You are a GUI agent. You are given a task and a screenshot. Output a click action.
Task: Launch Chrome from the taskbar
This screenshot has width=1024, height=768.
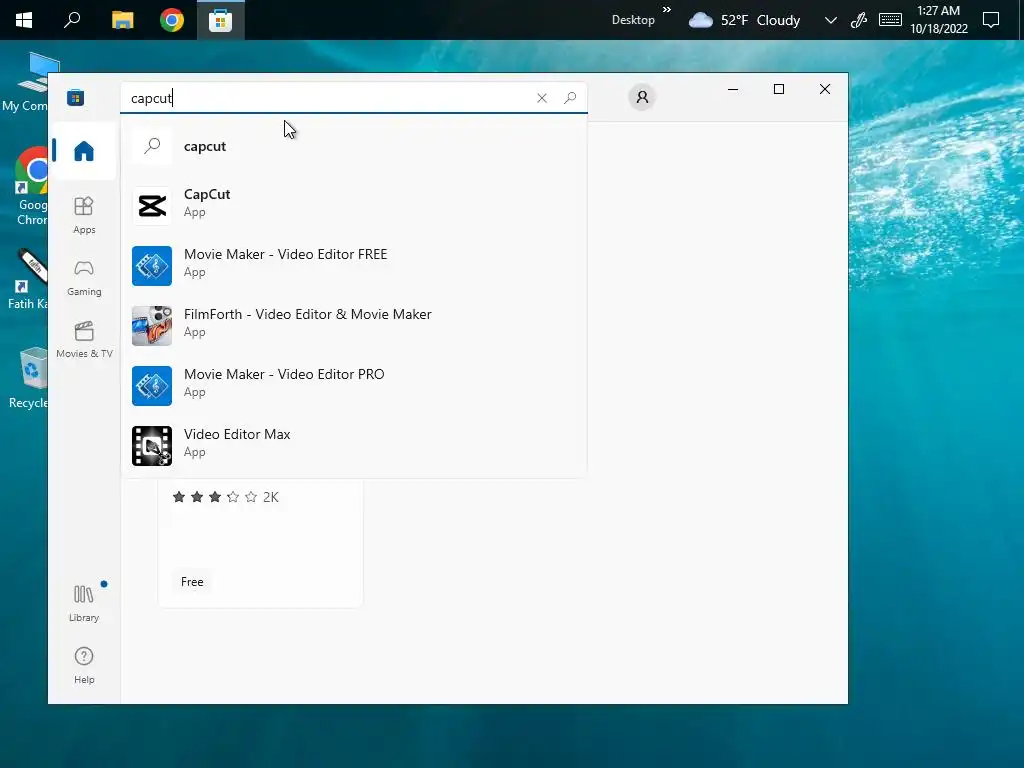[x=172, y=20]
